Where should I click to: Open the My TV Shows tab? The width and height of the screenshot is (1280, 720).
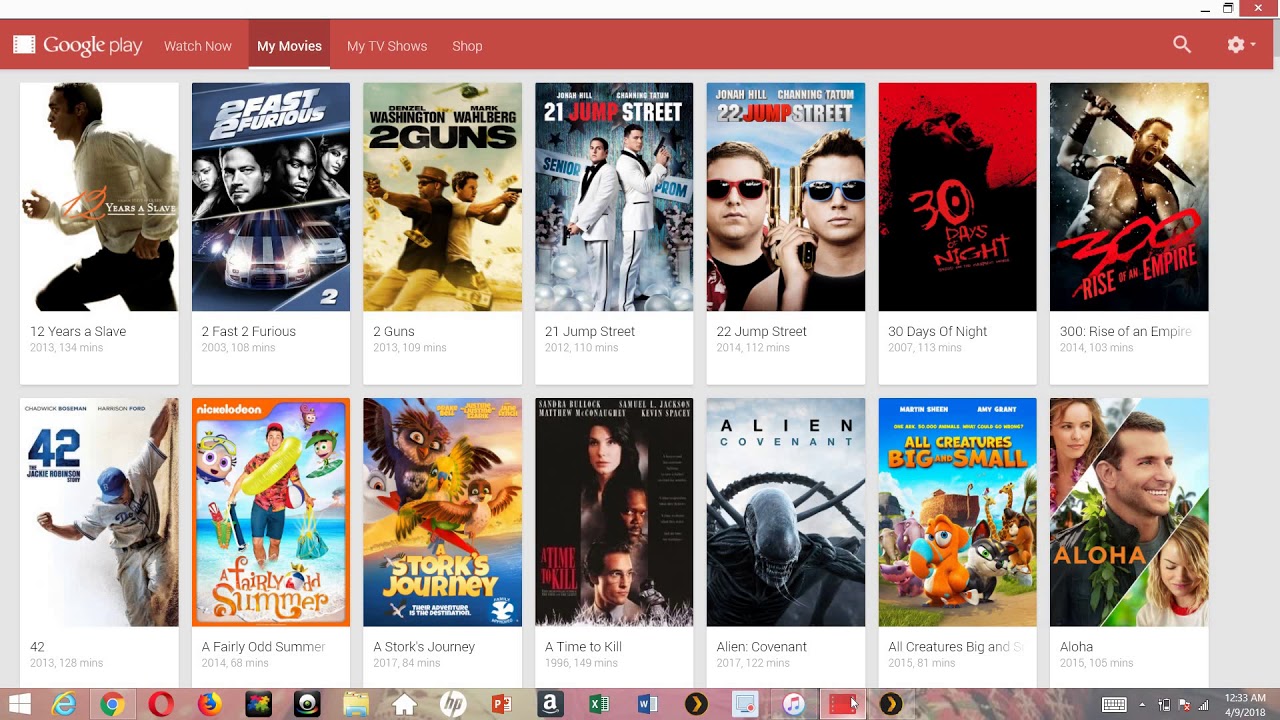point(387,46)
